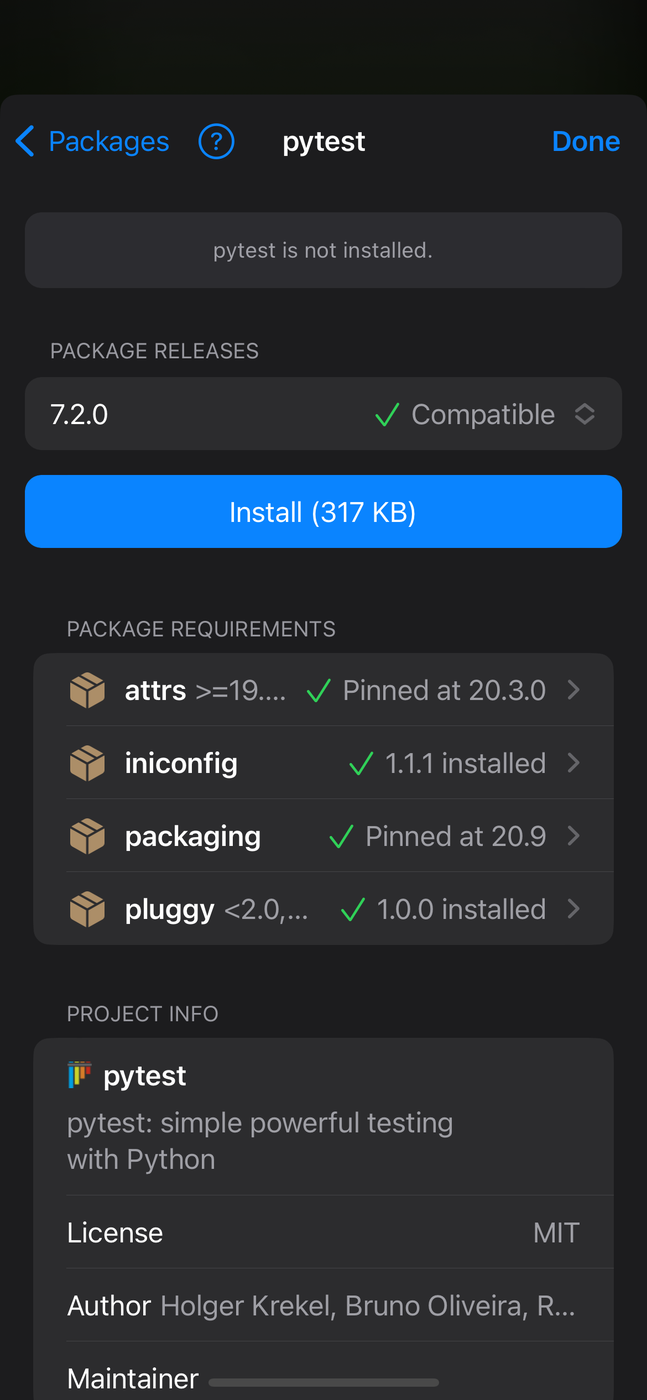The width and height of the screenshot is (647, 1400).
Task: Tap the pytest is not installed banner
Action: click(x=323, y=250)
